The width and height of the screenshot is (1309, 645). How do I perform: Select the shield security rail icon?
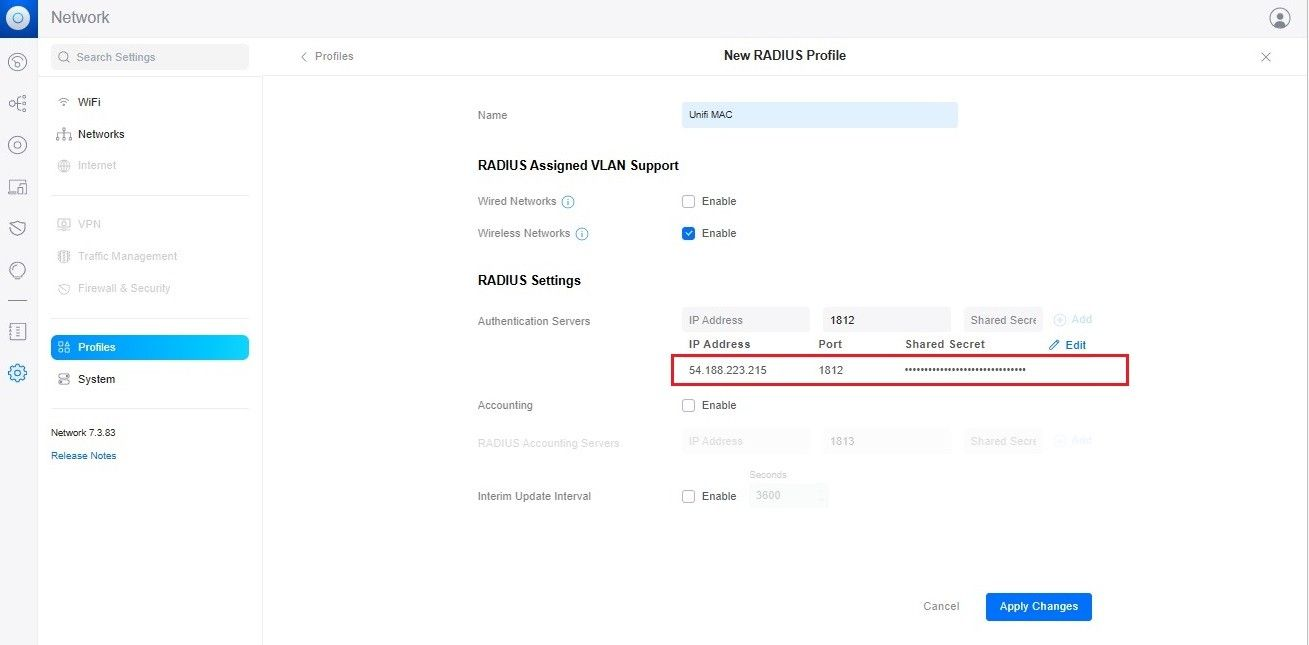17,228
